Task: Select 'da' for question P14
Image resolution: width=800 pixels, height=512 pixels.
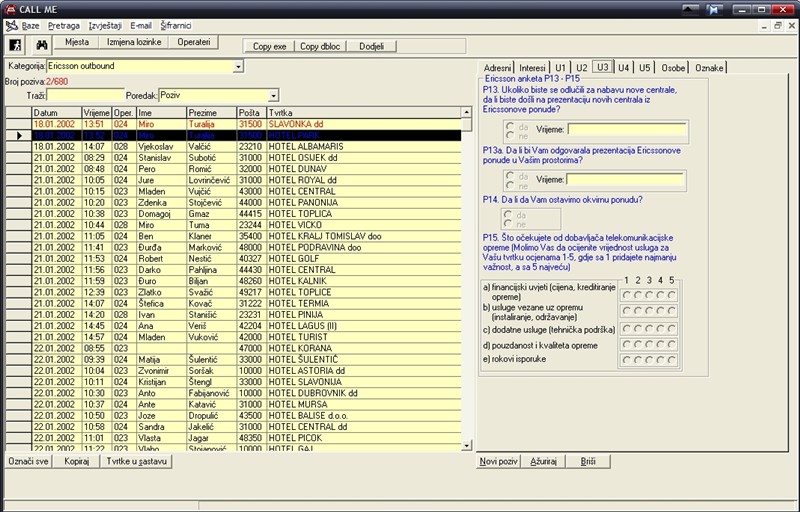Action: pyautogui.click(x=508, y=214)
